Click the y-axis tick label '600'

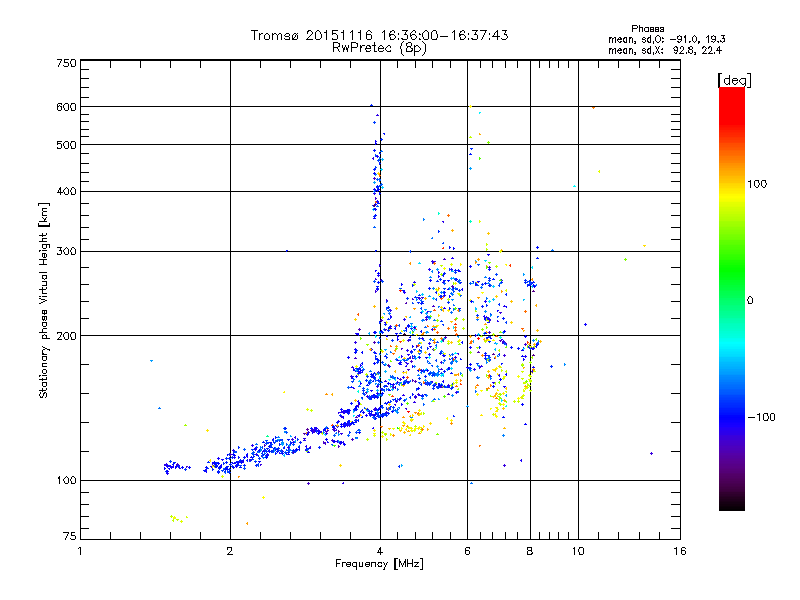coord(66,107)
